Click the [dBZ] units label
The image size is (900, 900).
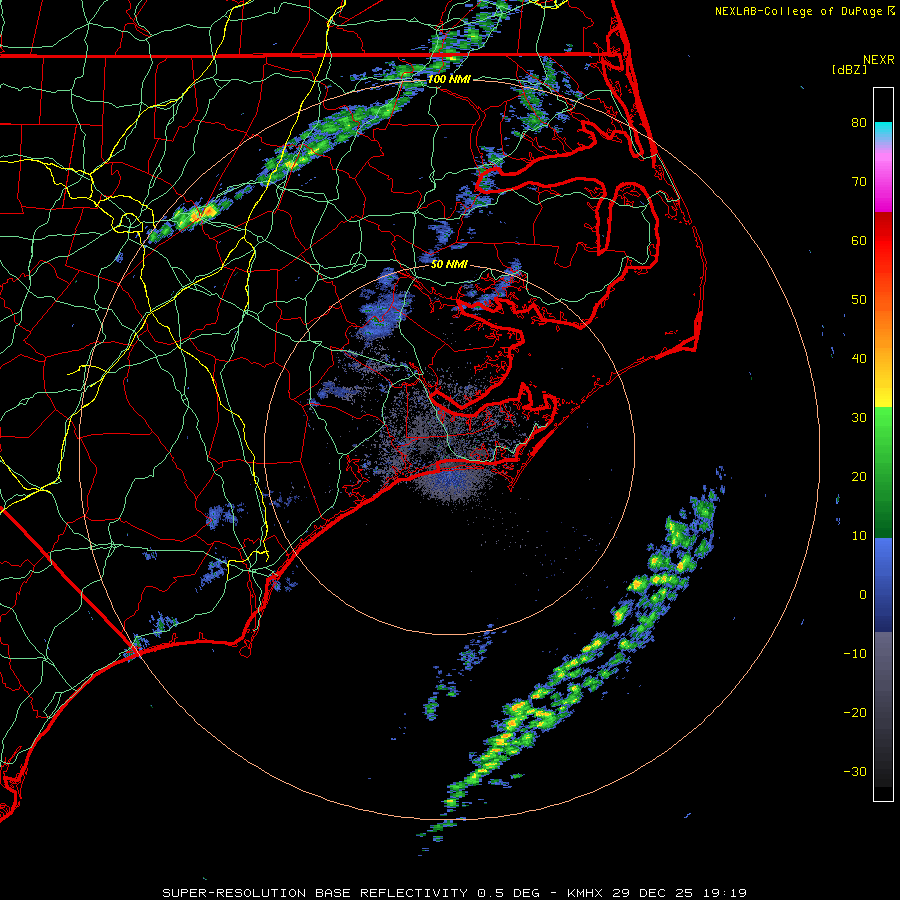coord(849,70)
